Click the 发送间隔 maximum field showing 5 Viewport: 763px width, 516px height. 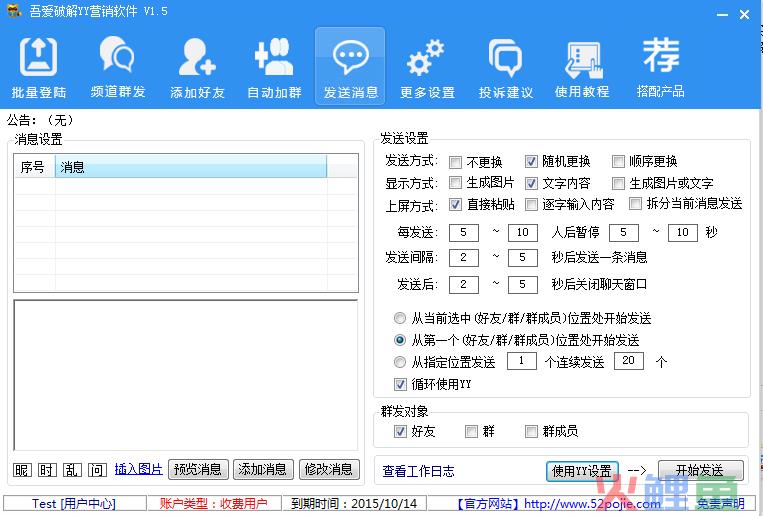pyautogui.click(x=523, y=258)
